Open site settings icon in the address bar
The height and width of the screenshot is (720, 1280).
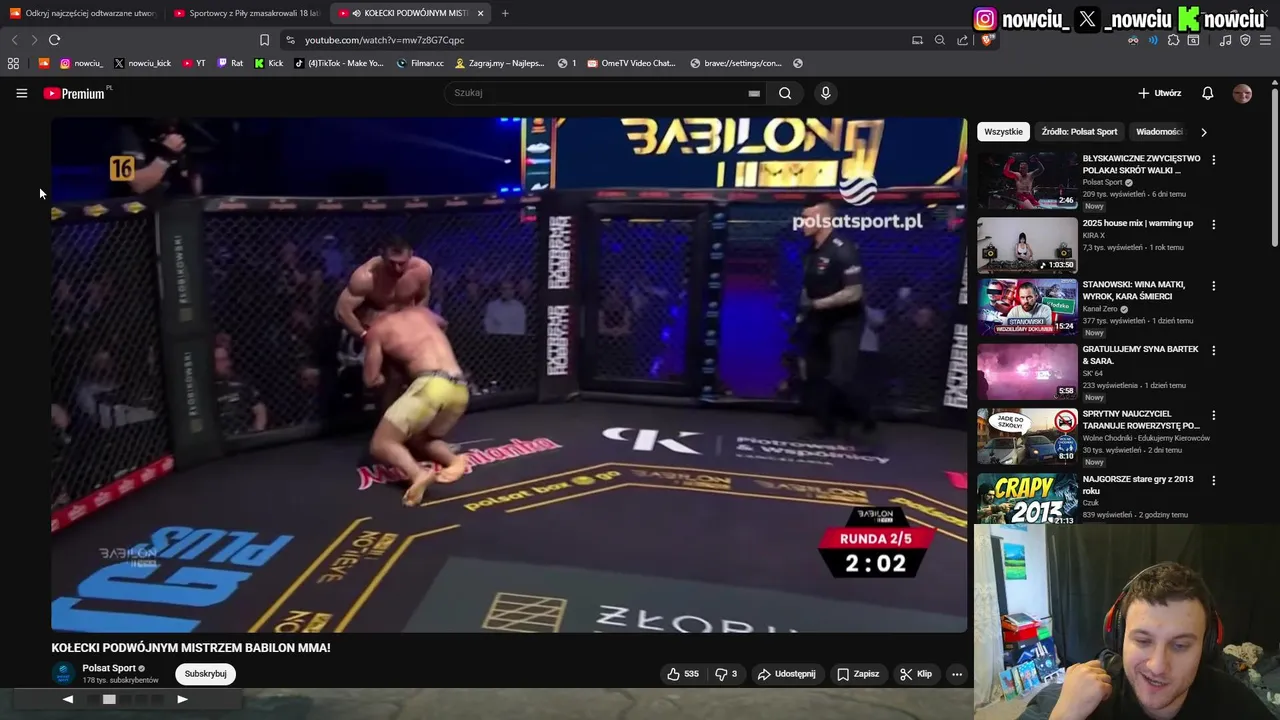tap(290, 40)
